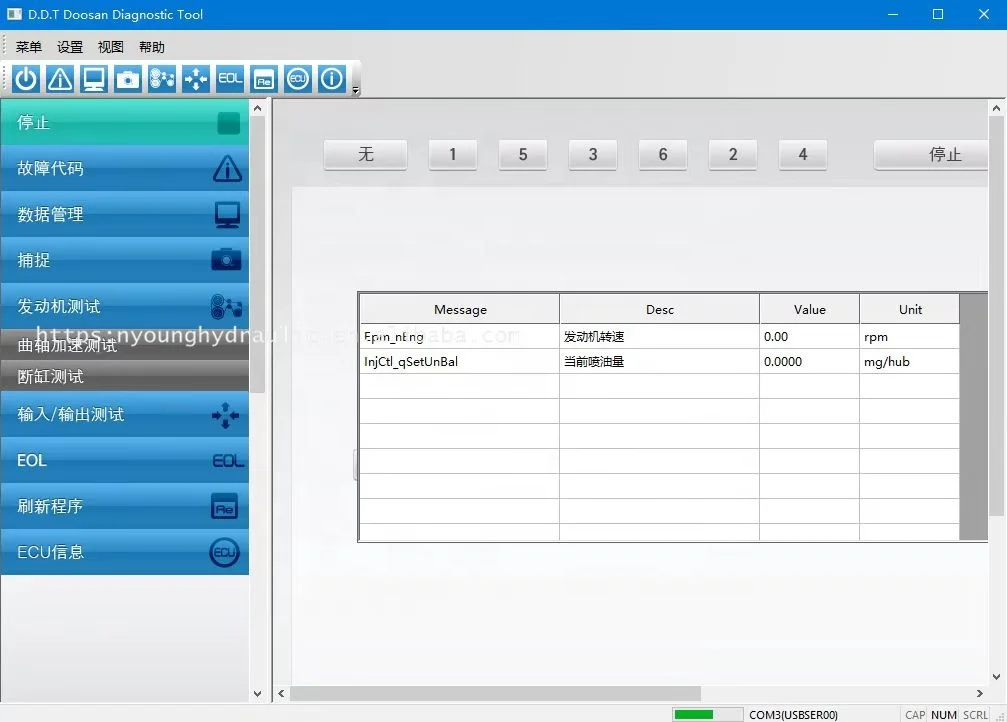This screenshot has width=1007, height=722.
Task: Open the info icon in the toolbar
Action: click(332, 79)
